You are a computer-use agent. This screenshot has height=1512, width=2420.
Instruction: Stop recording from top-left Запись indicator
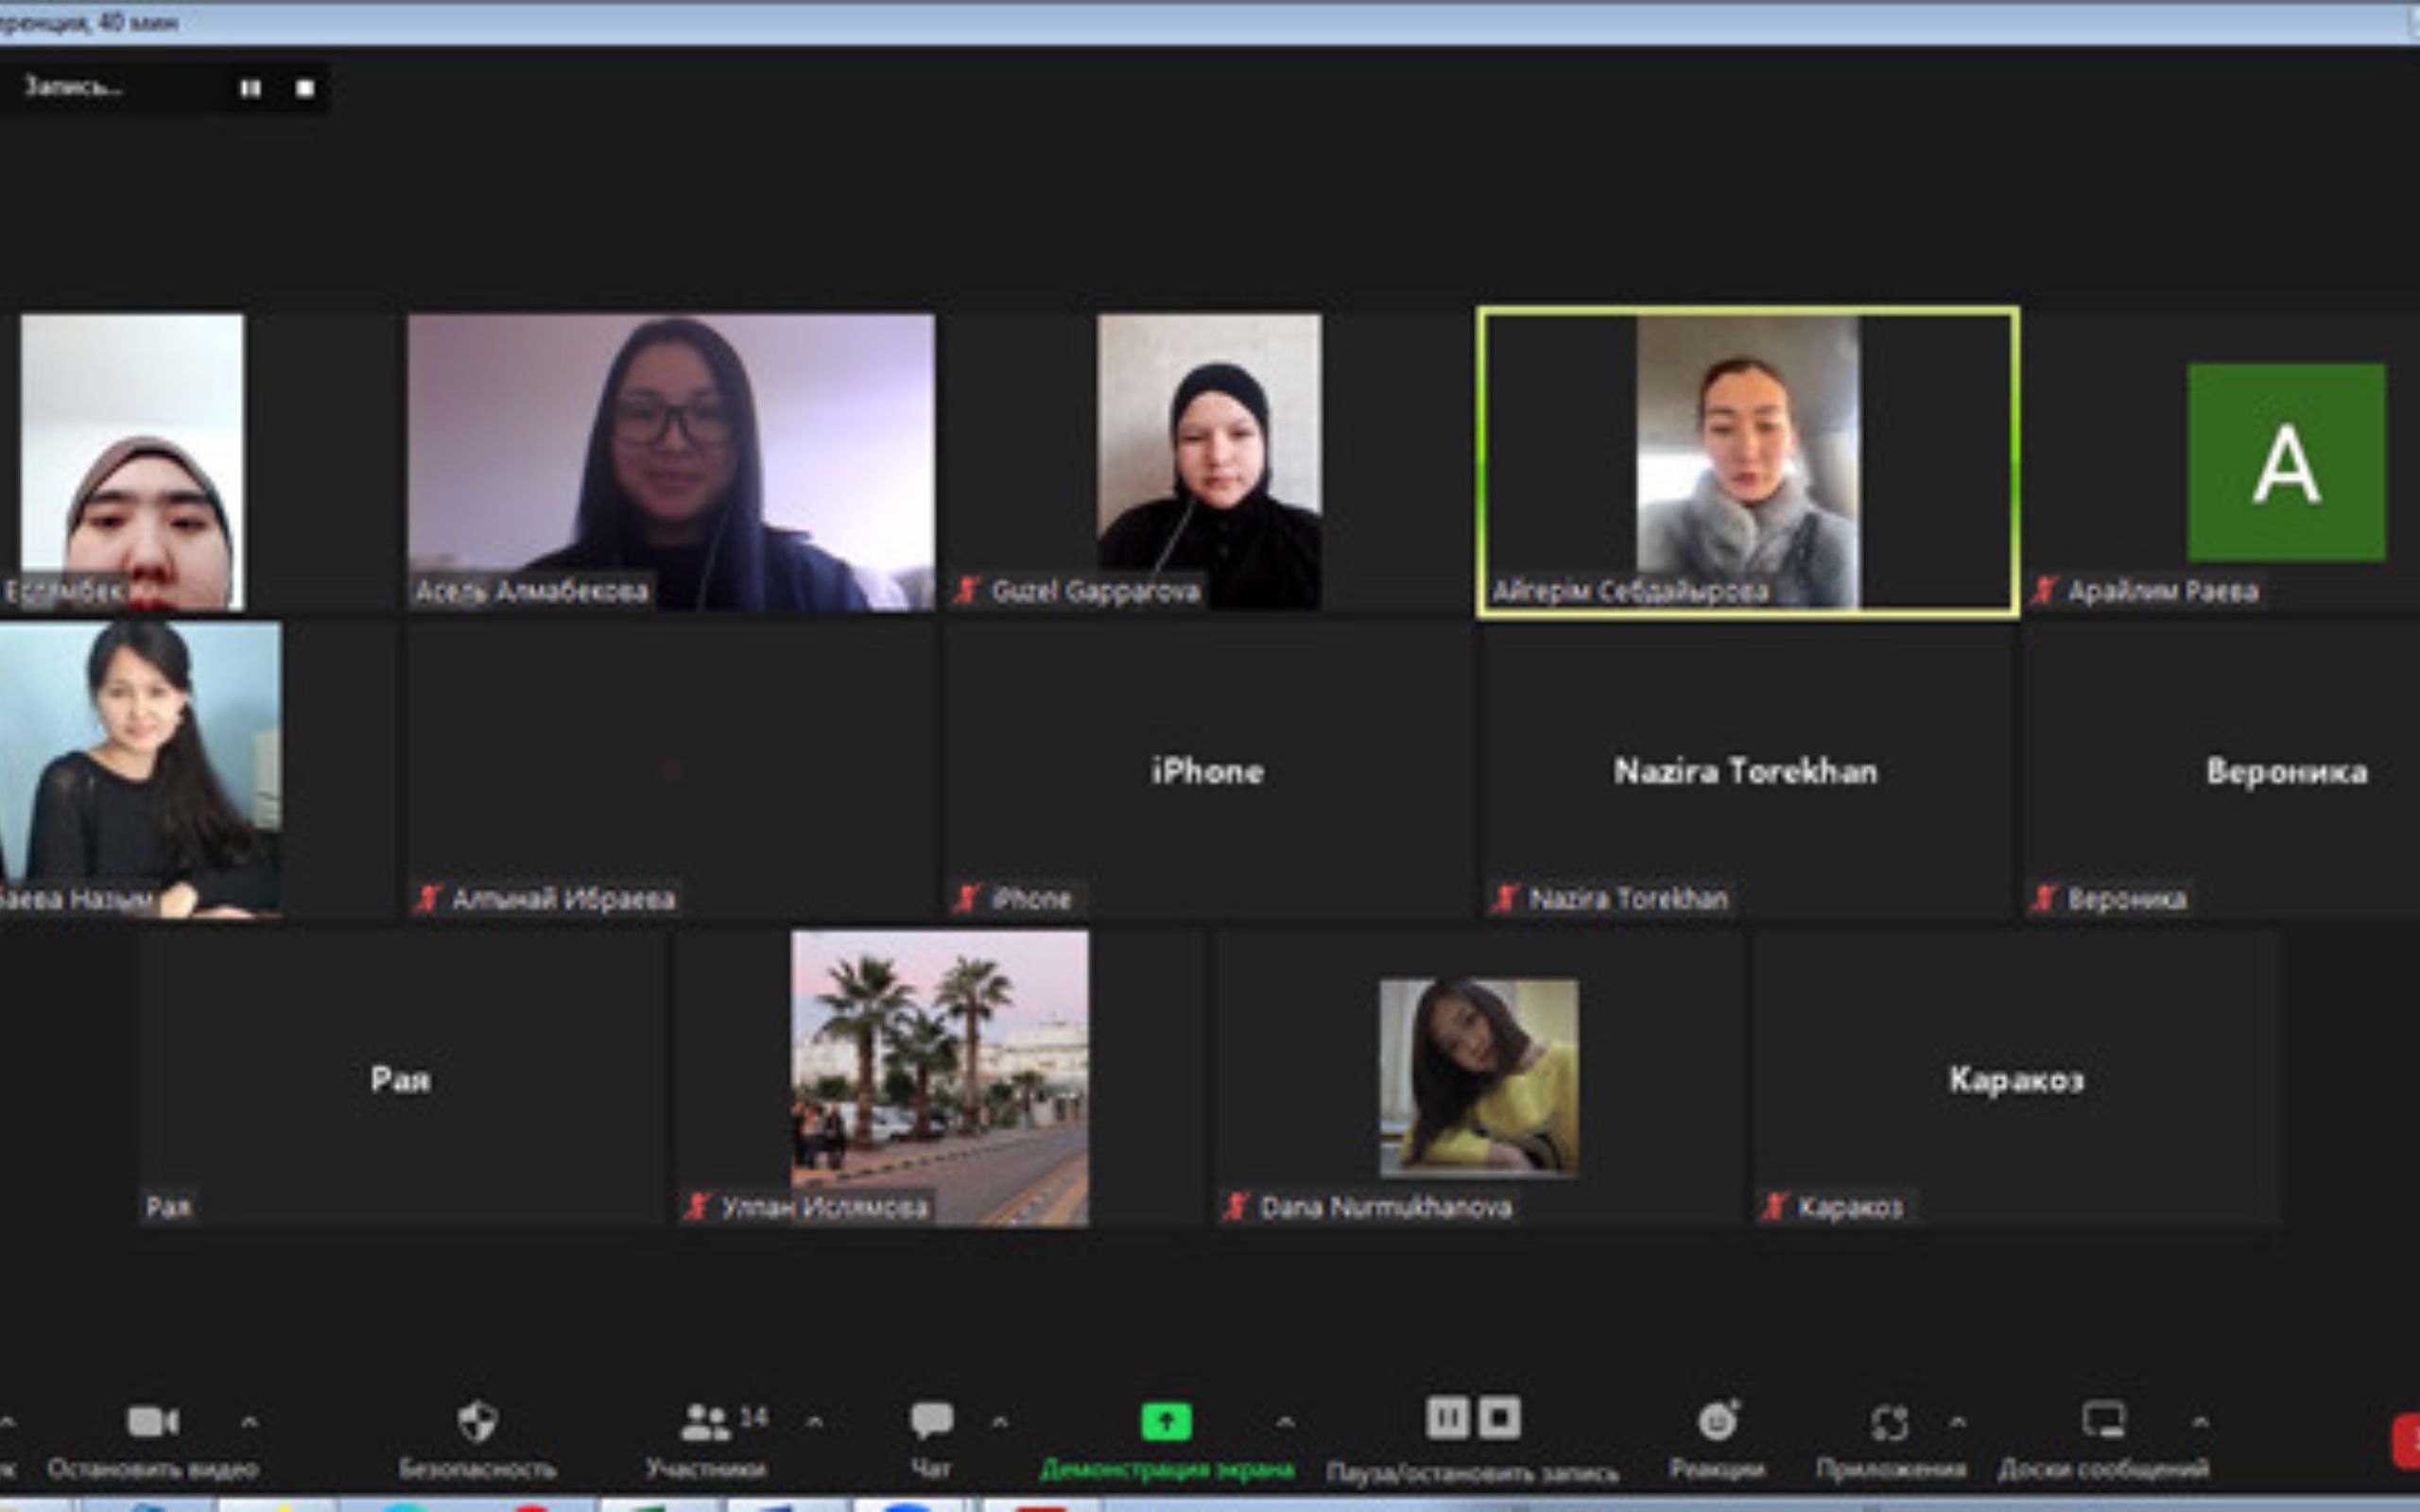[x=305, y=89]
